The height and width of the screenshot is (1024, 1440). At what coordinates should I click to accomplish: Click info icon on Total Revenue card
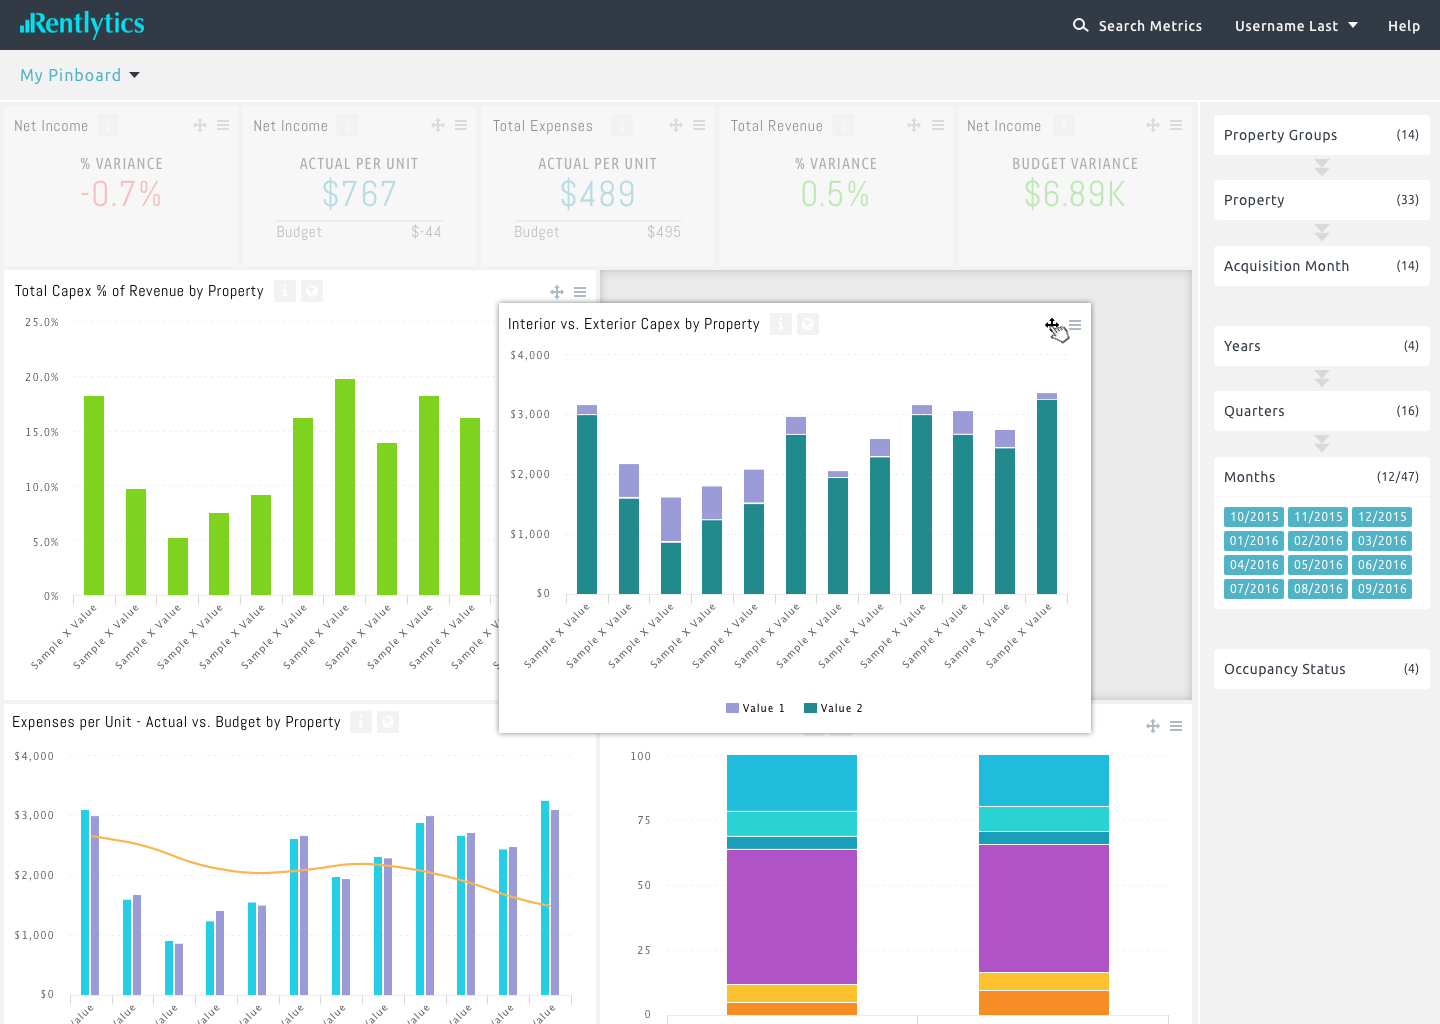[844, 125]
